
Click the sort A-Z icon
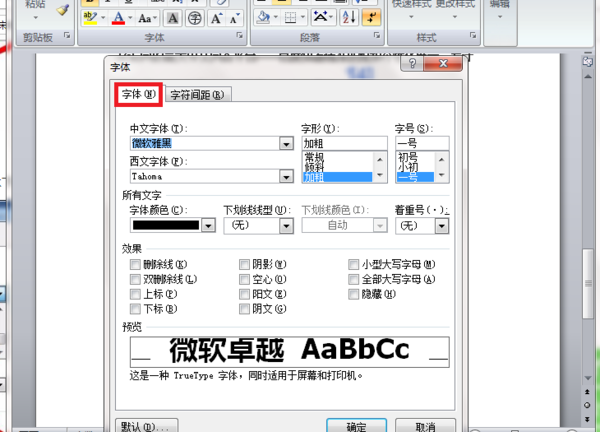pyautogui.click(x=349, y=17)
